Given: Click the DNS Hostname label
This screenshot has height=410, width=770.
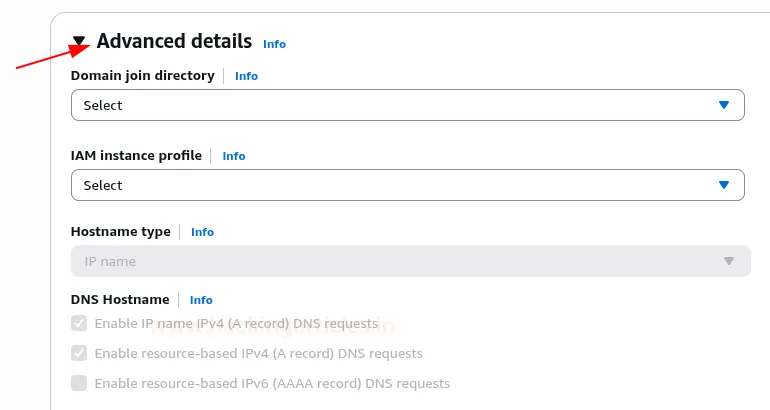Looking at the screenshot, I should [120, 299].
